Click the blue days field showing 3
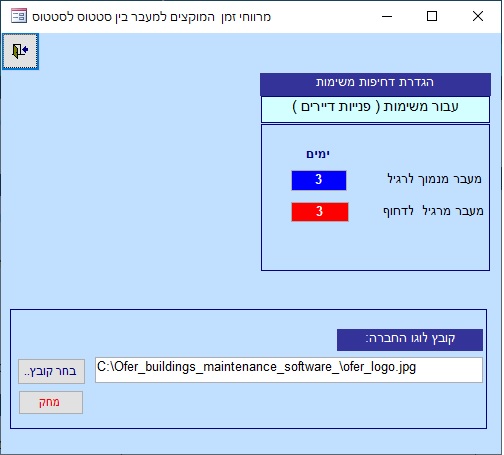The height and width of the screenshot is (455, 504). coord(319,180)
